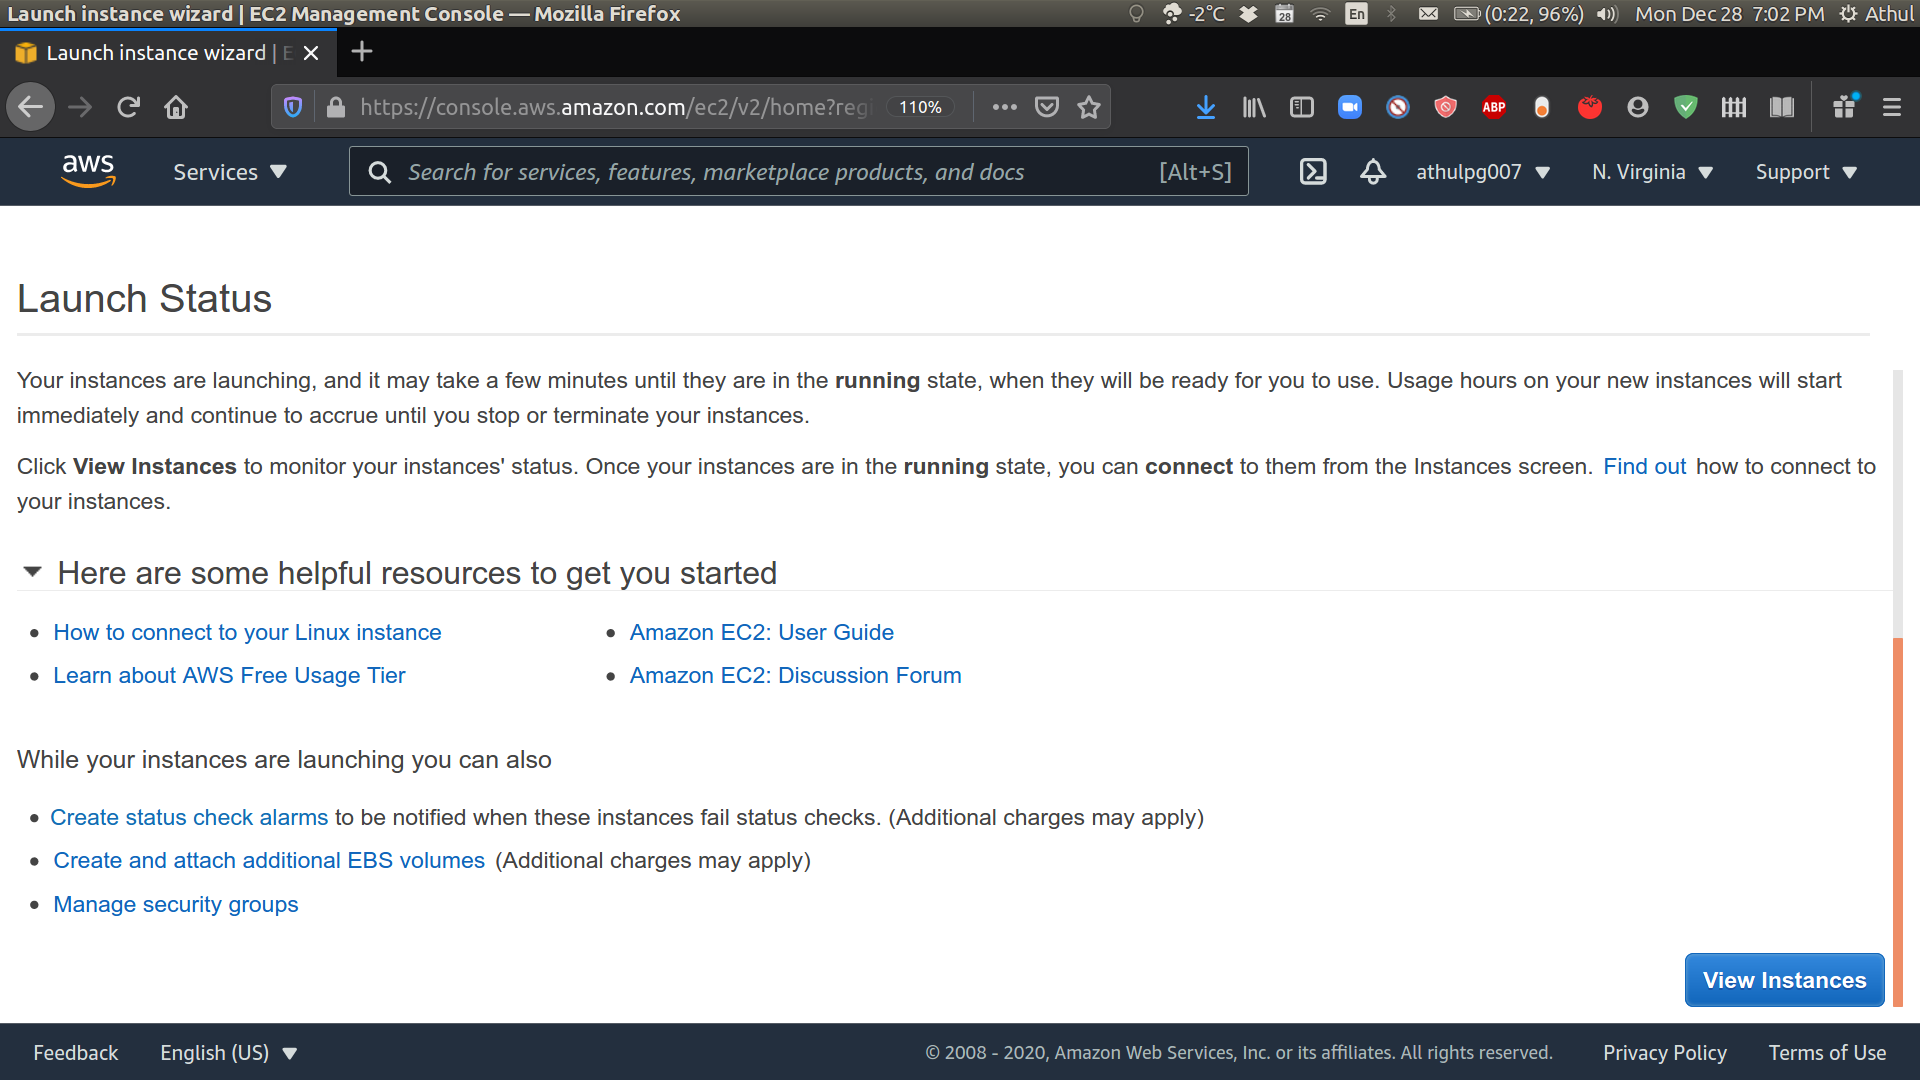Open the N. Virginia region dropdown
1920x1080 pixels.
pos(1652,171)
